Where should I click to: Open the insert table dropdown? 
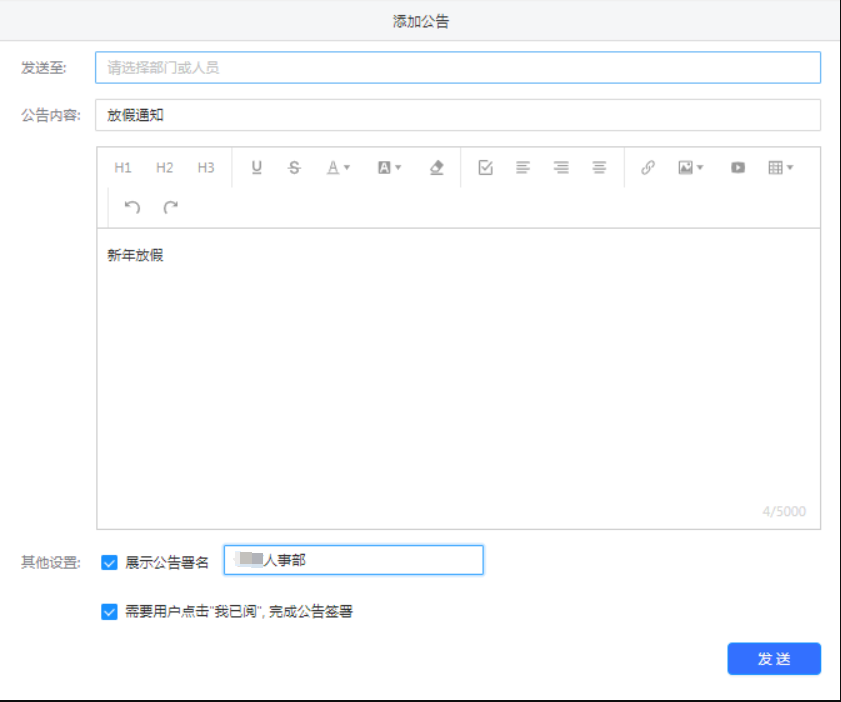click(x=780, y=168)
